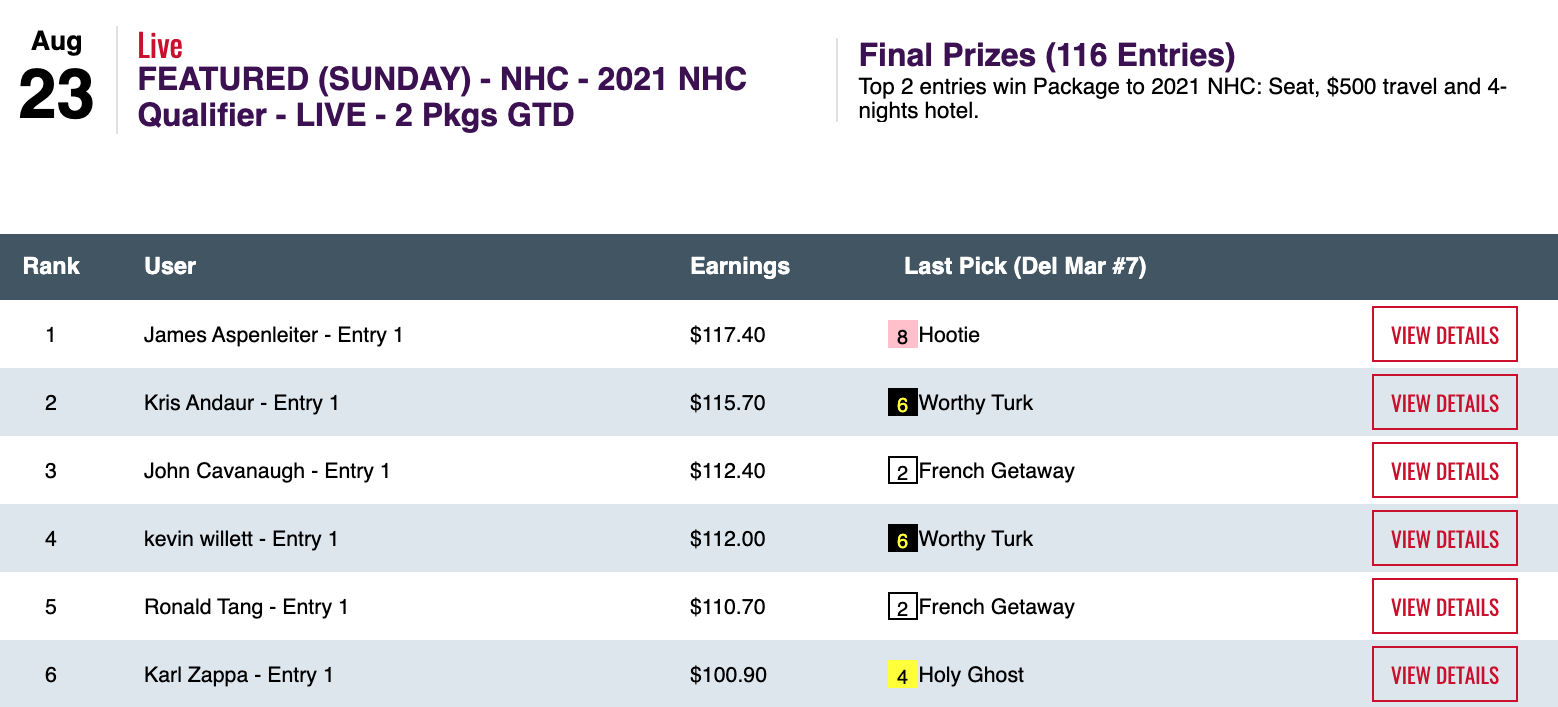The image size is (1558, 707).
Task: View details for James Aspenleiter's entry
Action: [x=1444, y=335]
